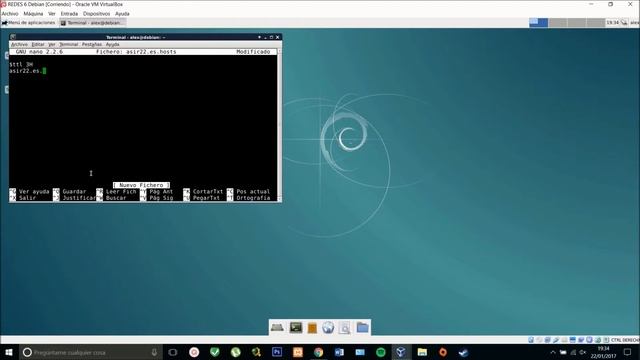Open VirtualBox Dispositivos menu

pos(96,13)
